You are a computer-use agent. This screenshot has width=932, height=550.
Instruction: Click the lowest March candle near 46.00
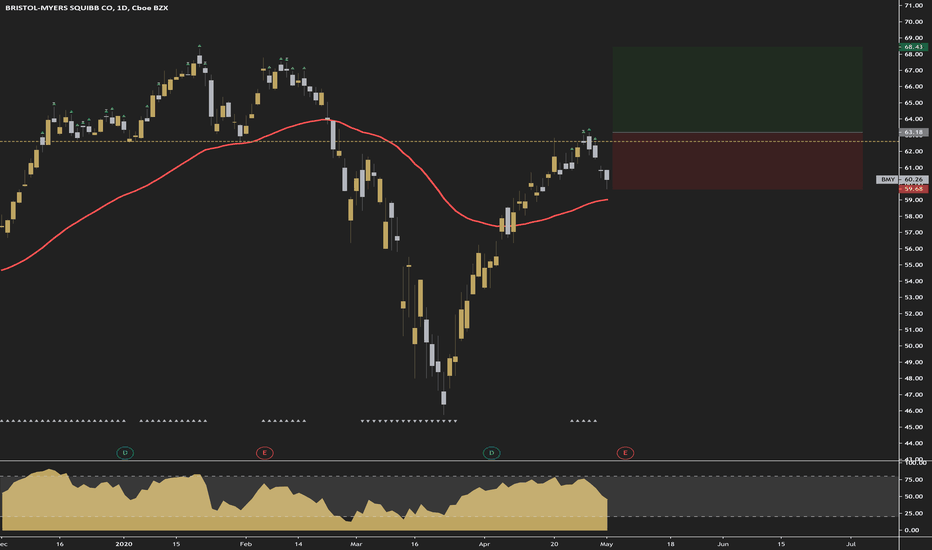click(x=443, y=397)
